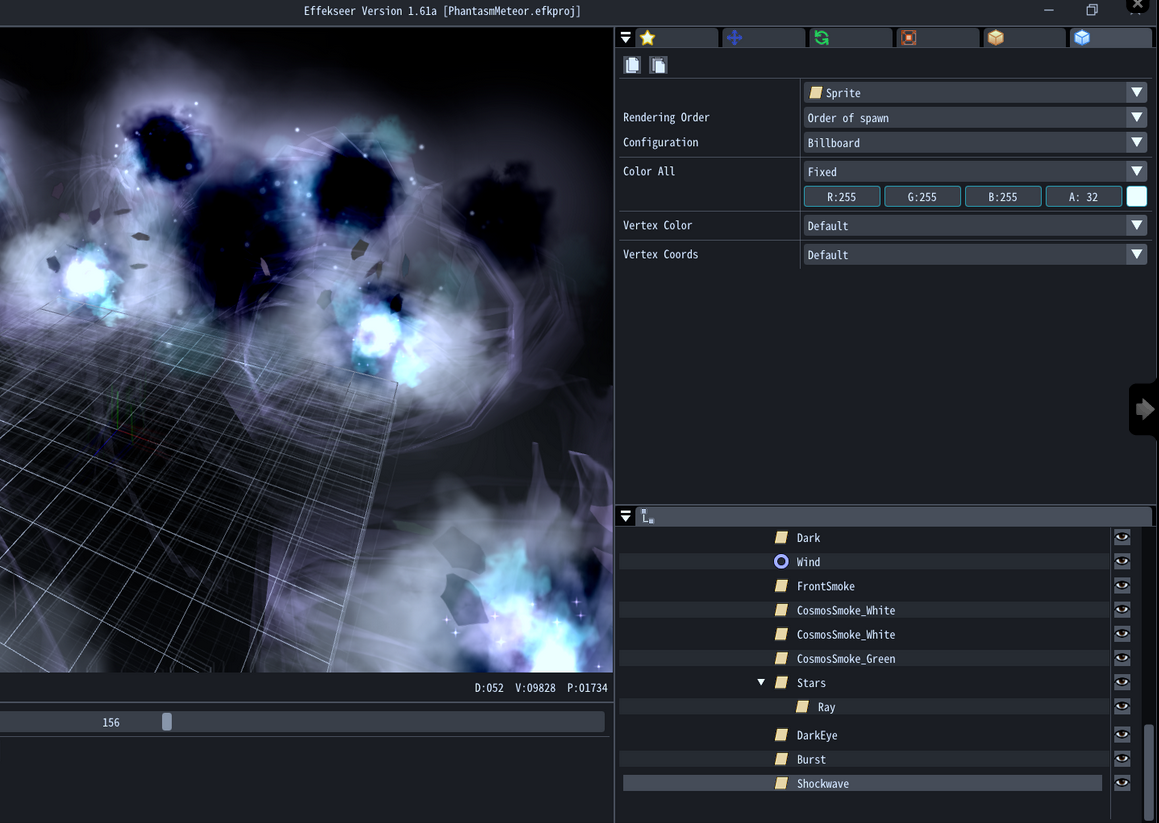Toggle visibility of the DarkEye node
The image size is (1159, 823).
(1122, 735)
